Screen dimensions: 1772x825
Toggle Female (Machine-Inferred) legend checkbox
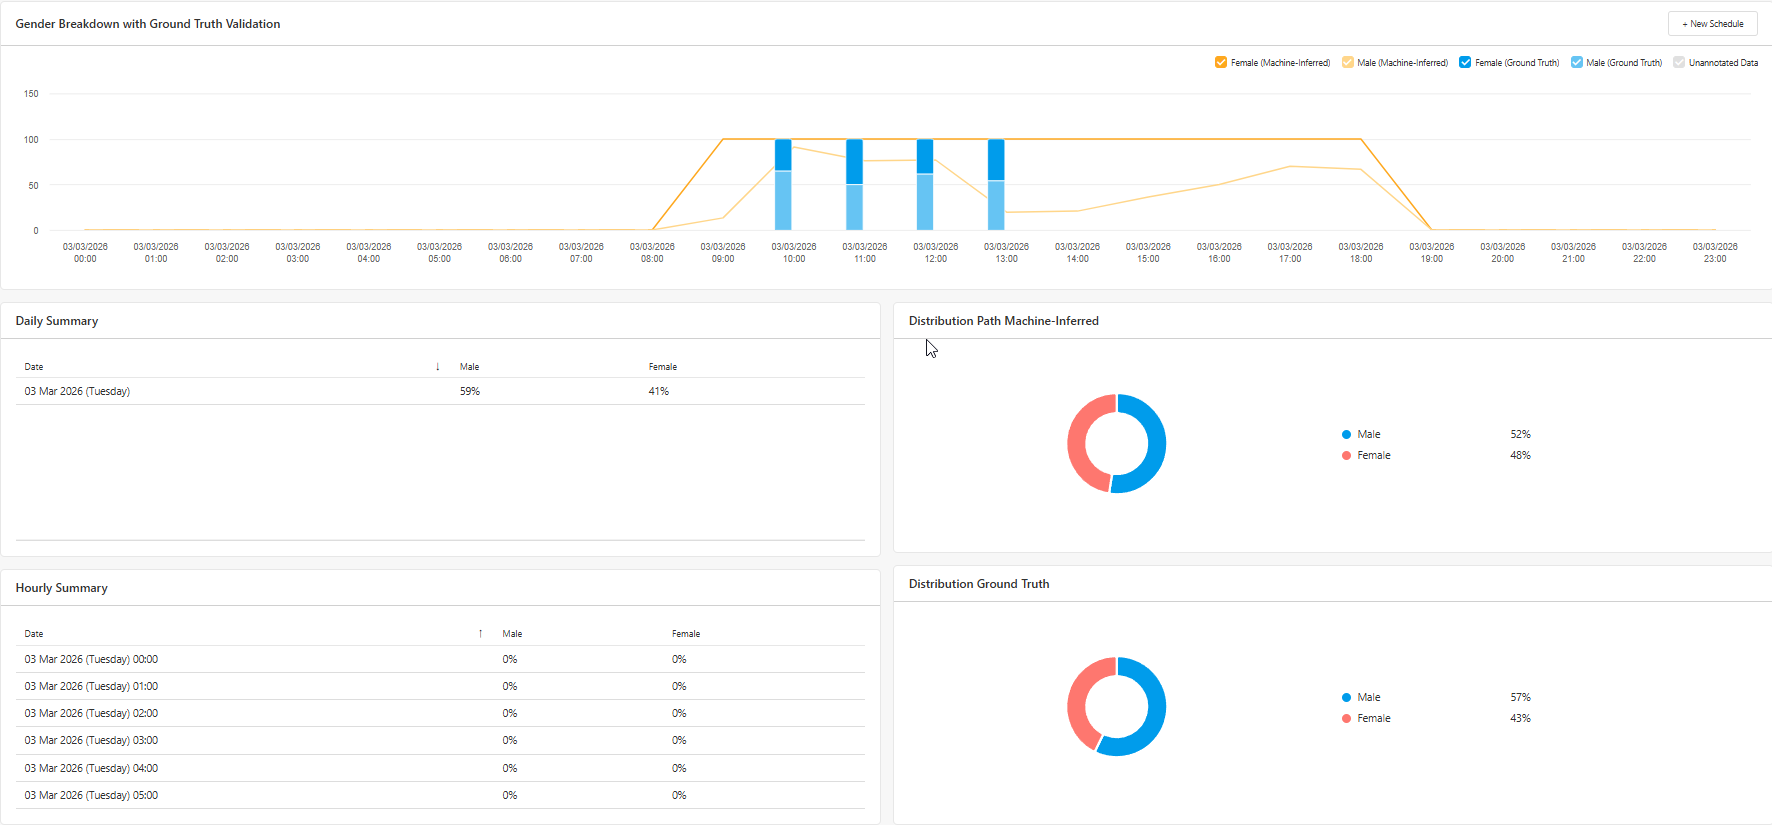pos(1221,62)
